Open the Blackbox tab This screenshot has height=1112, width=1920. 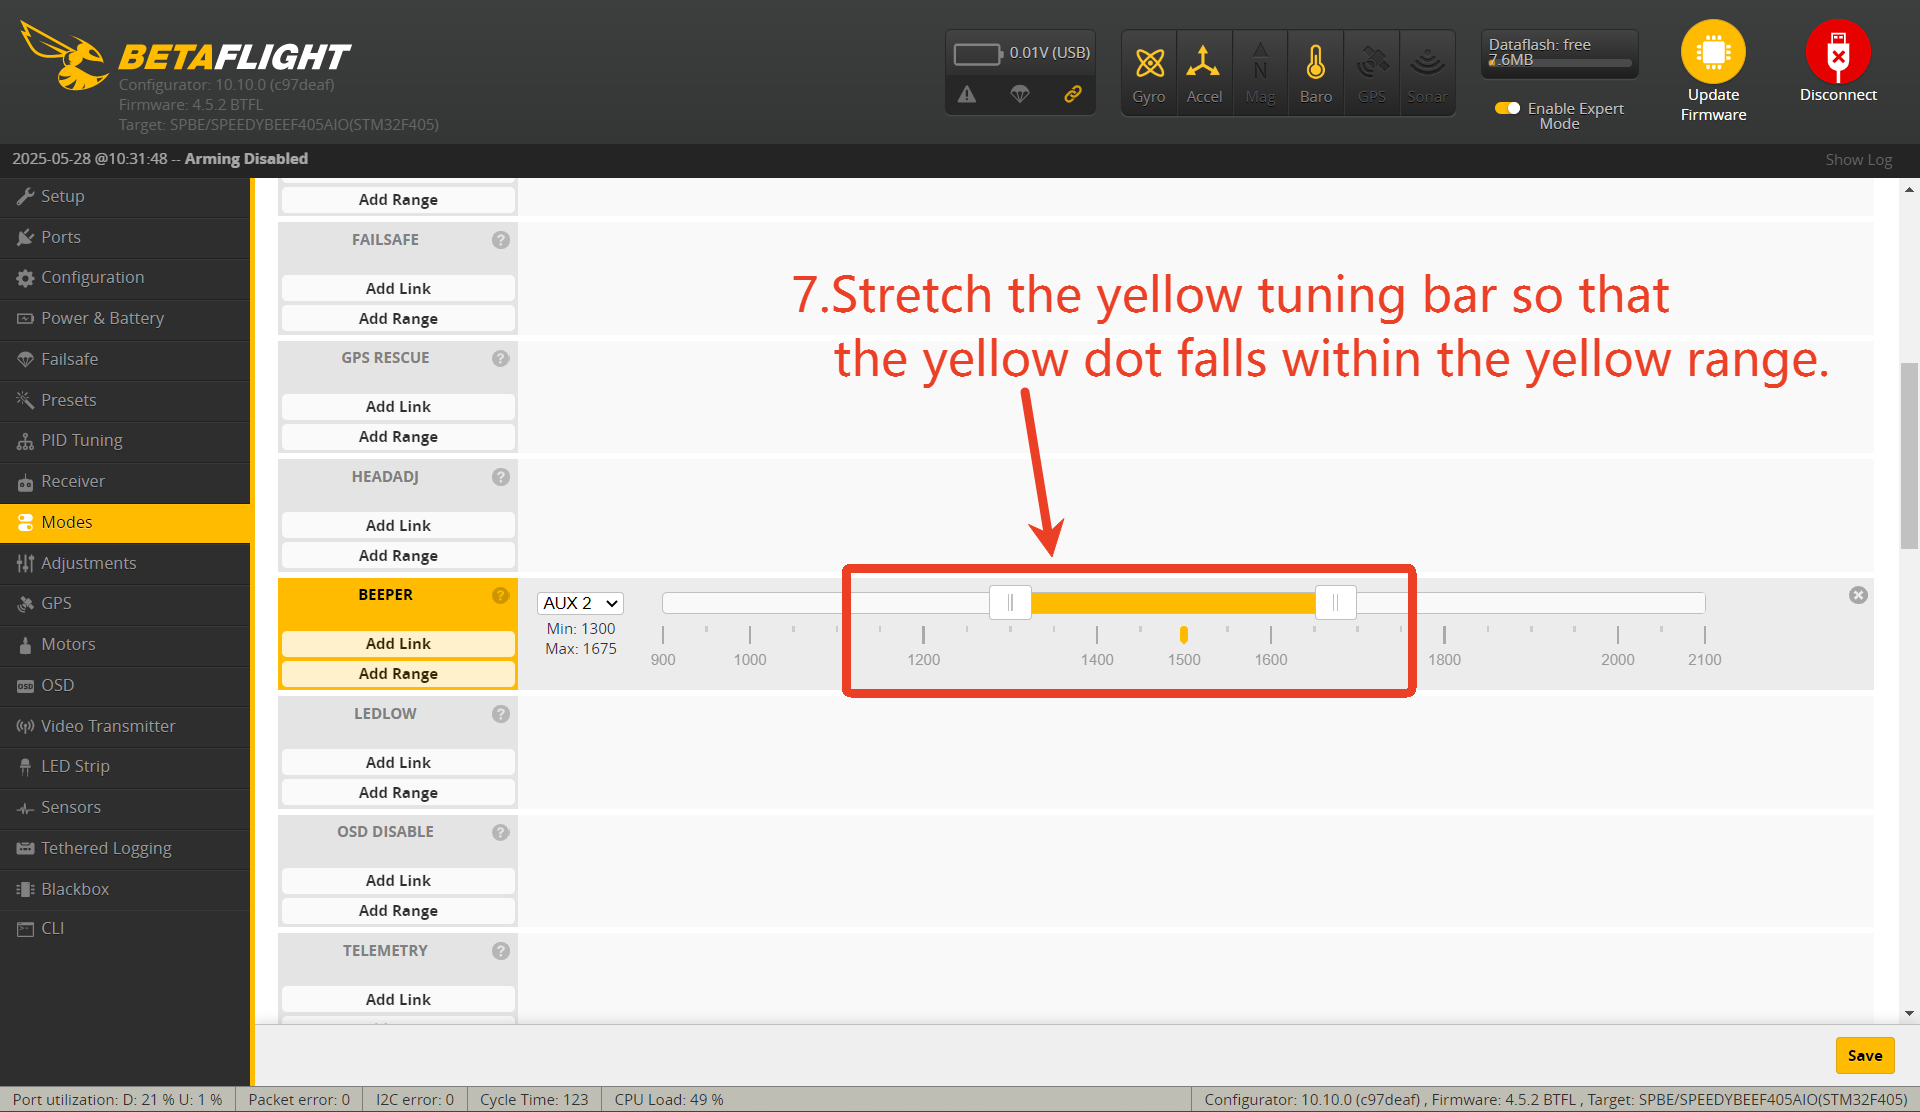[125, 890]
